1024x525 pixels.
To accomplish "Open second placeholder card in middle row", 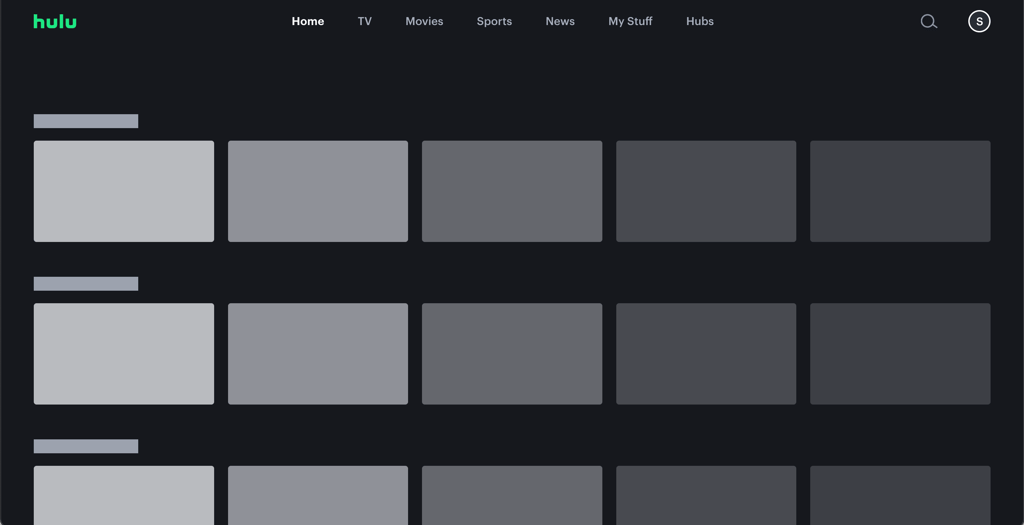I will tap(318, 354).
